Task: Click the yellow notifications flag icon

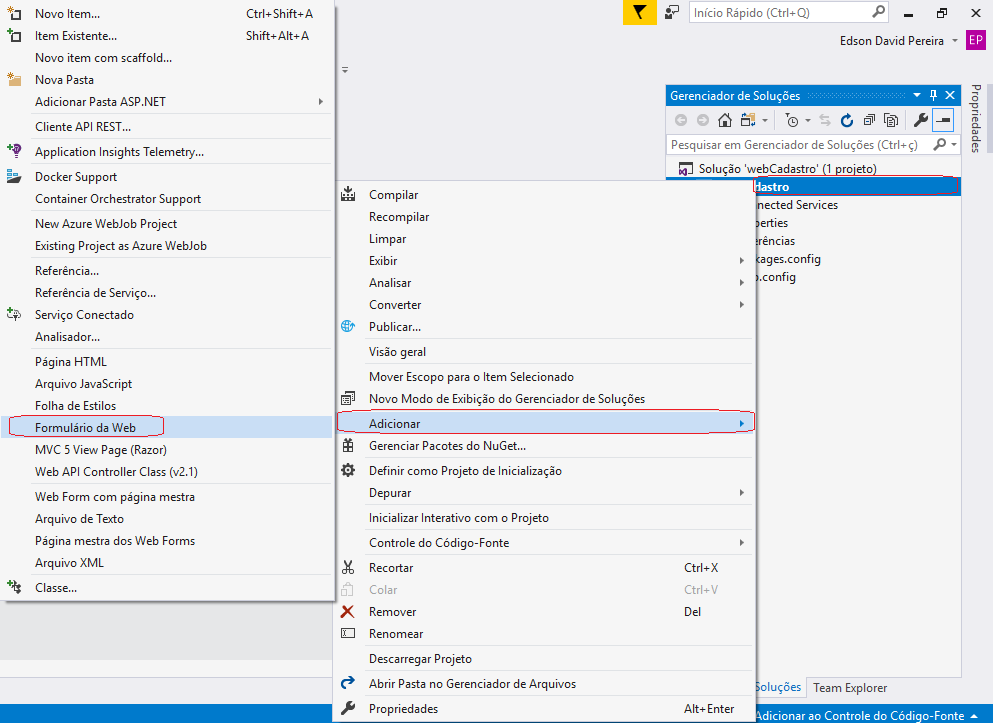Action: point(638,13)
